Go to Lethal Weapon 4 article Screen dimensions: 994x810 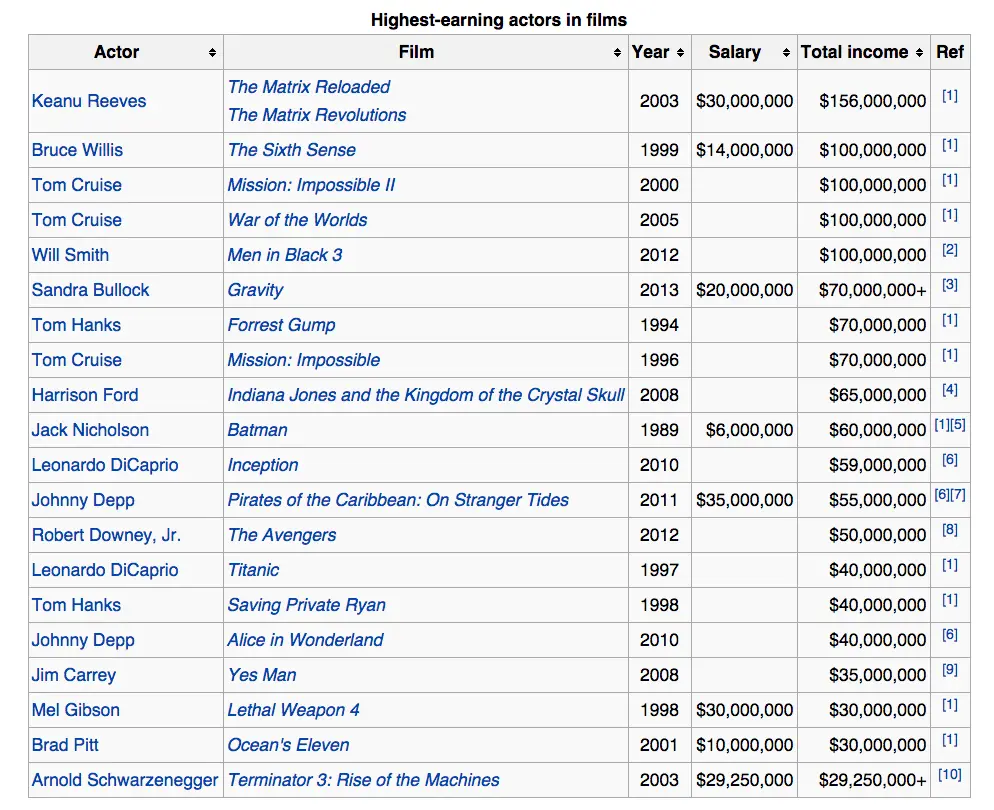coord(293,710)
